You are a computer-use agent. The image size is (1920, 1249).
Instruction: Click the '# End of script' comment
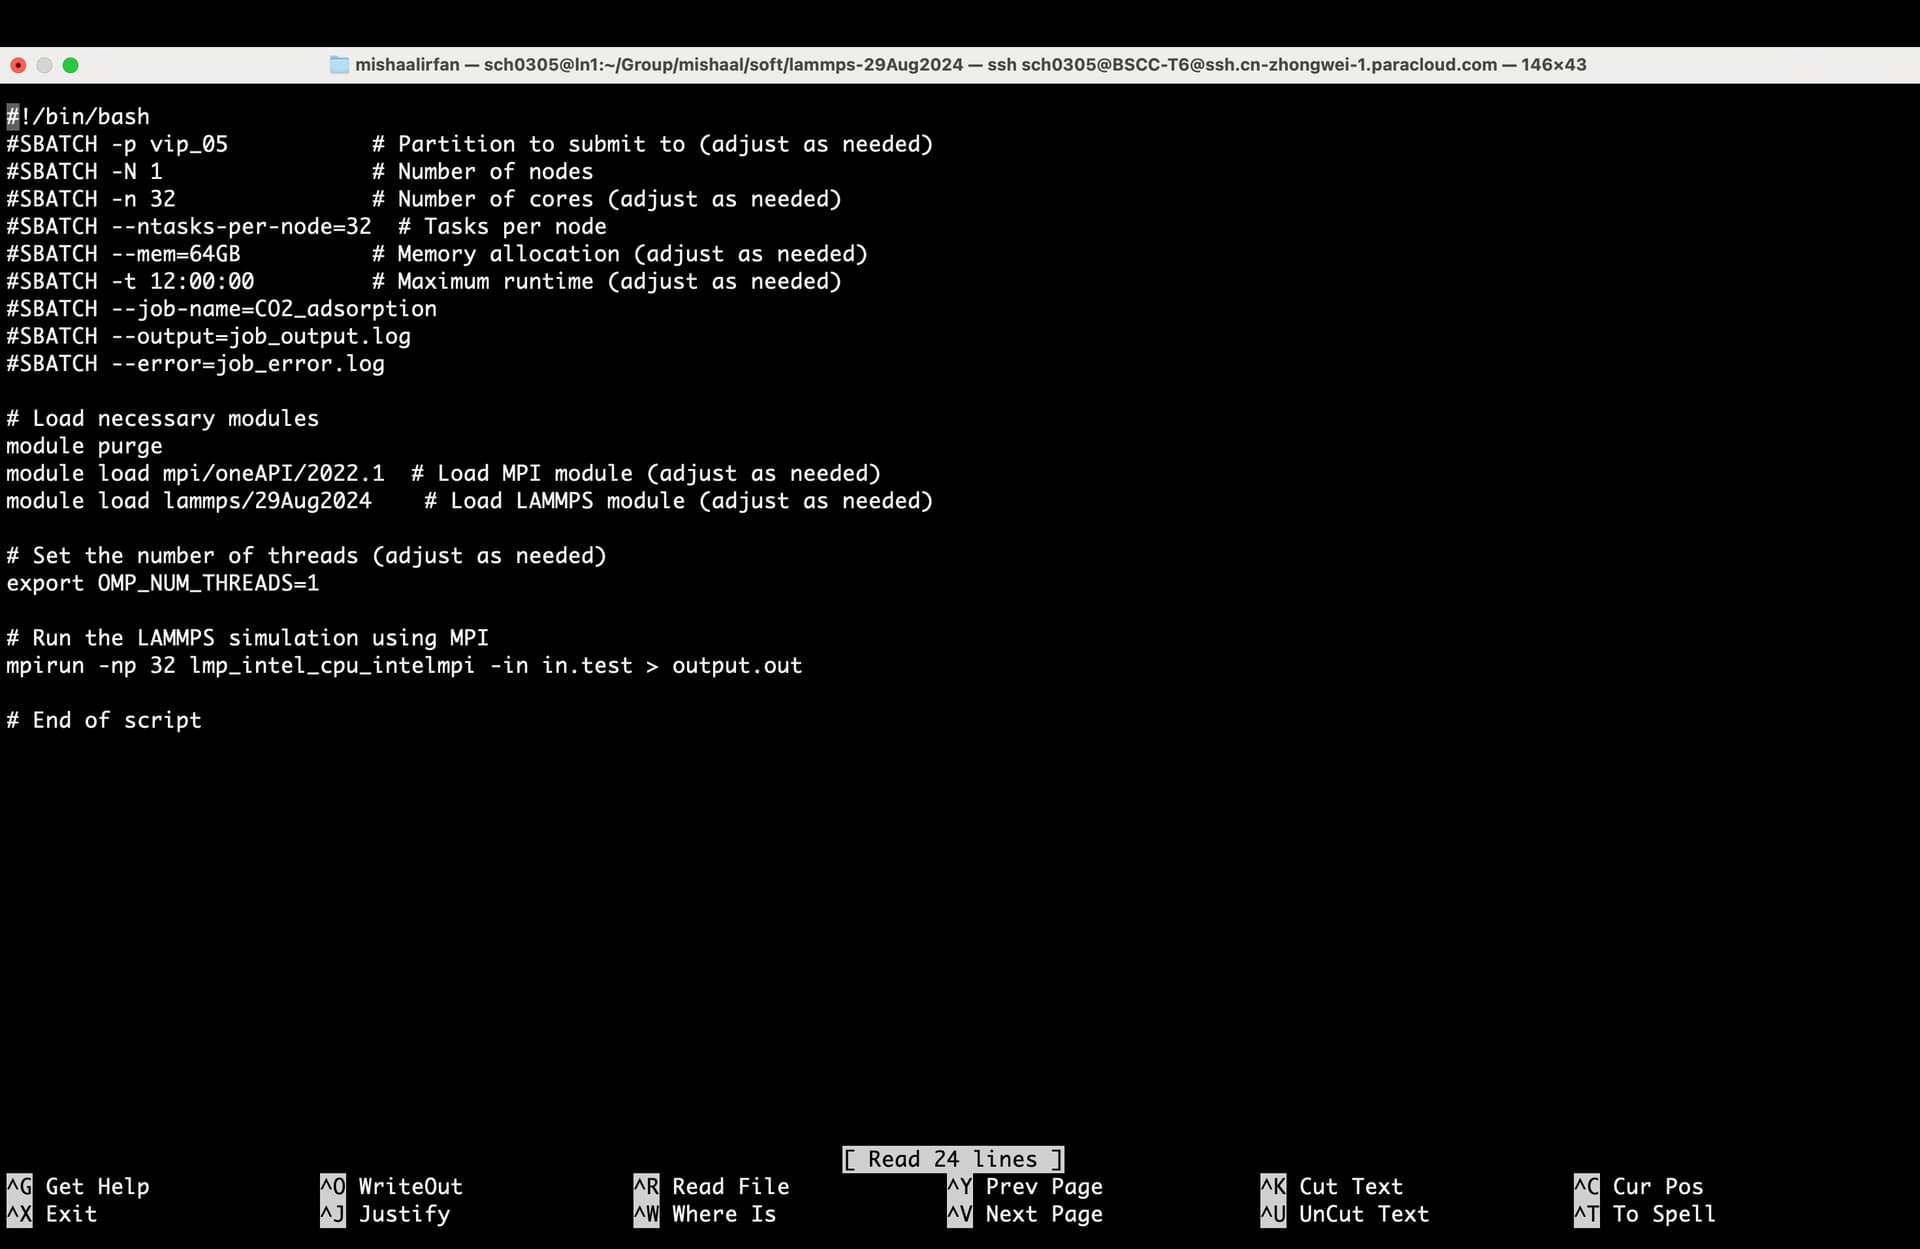pyautogui.click(x=104, y=720)
